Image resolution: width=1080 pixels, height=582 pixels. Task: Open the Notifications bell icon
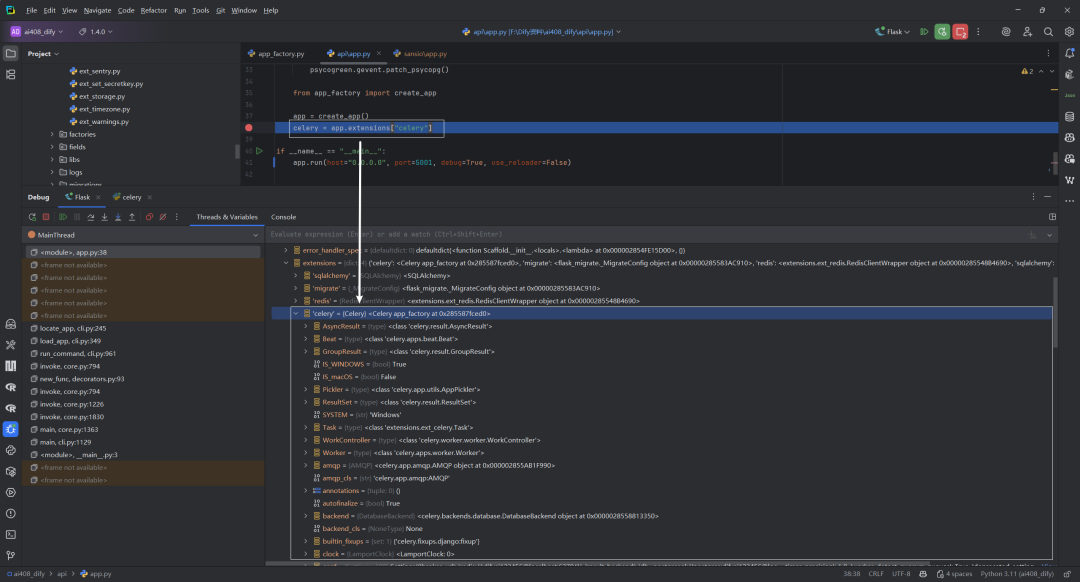click(1069, 53)
